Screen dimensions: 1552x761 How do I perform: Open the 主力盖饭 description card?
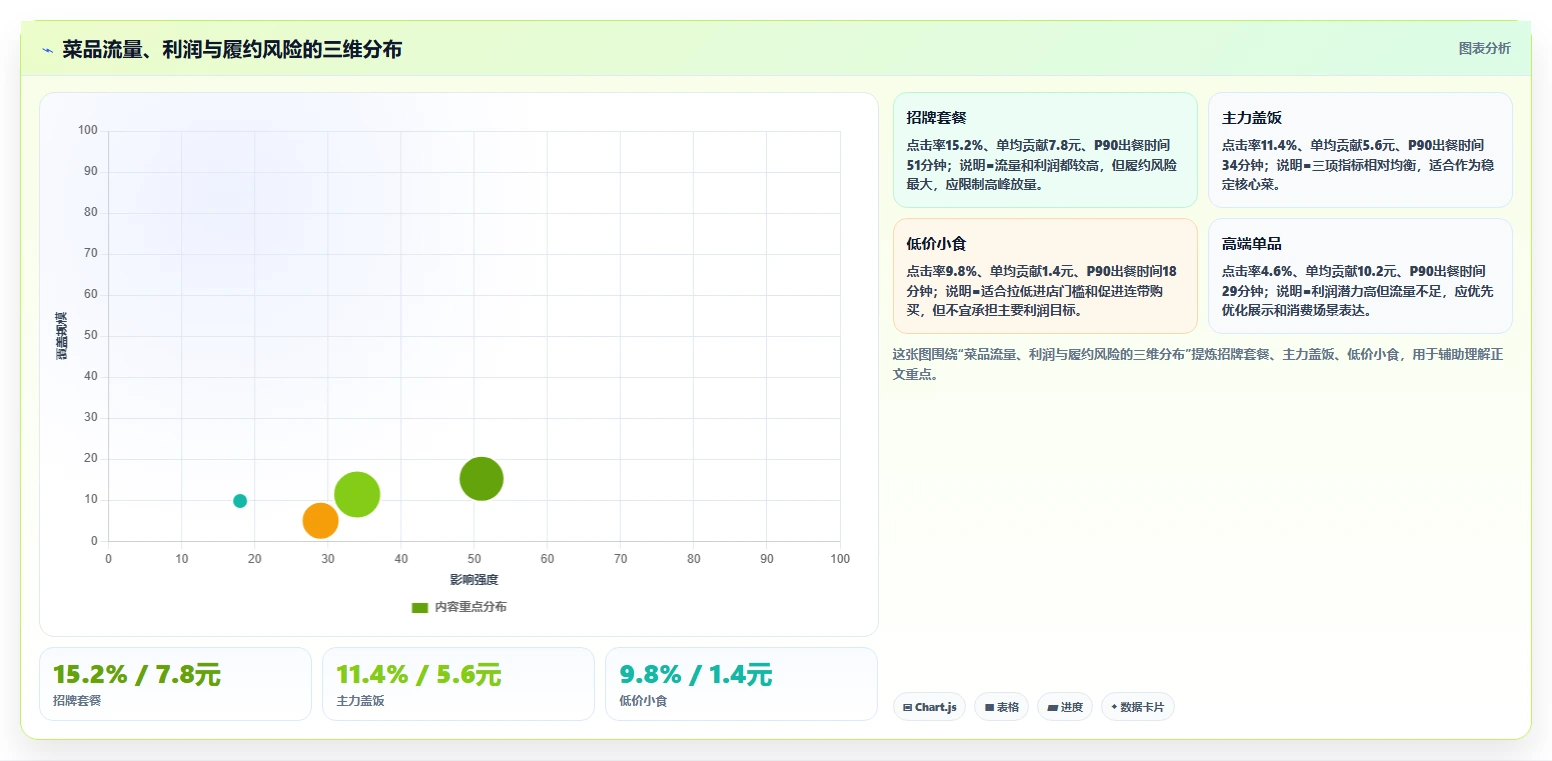click(1360, 150)
